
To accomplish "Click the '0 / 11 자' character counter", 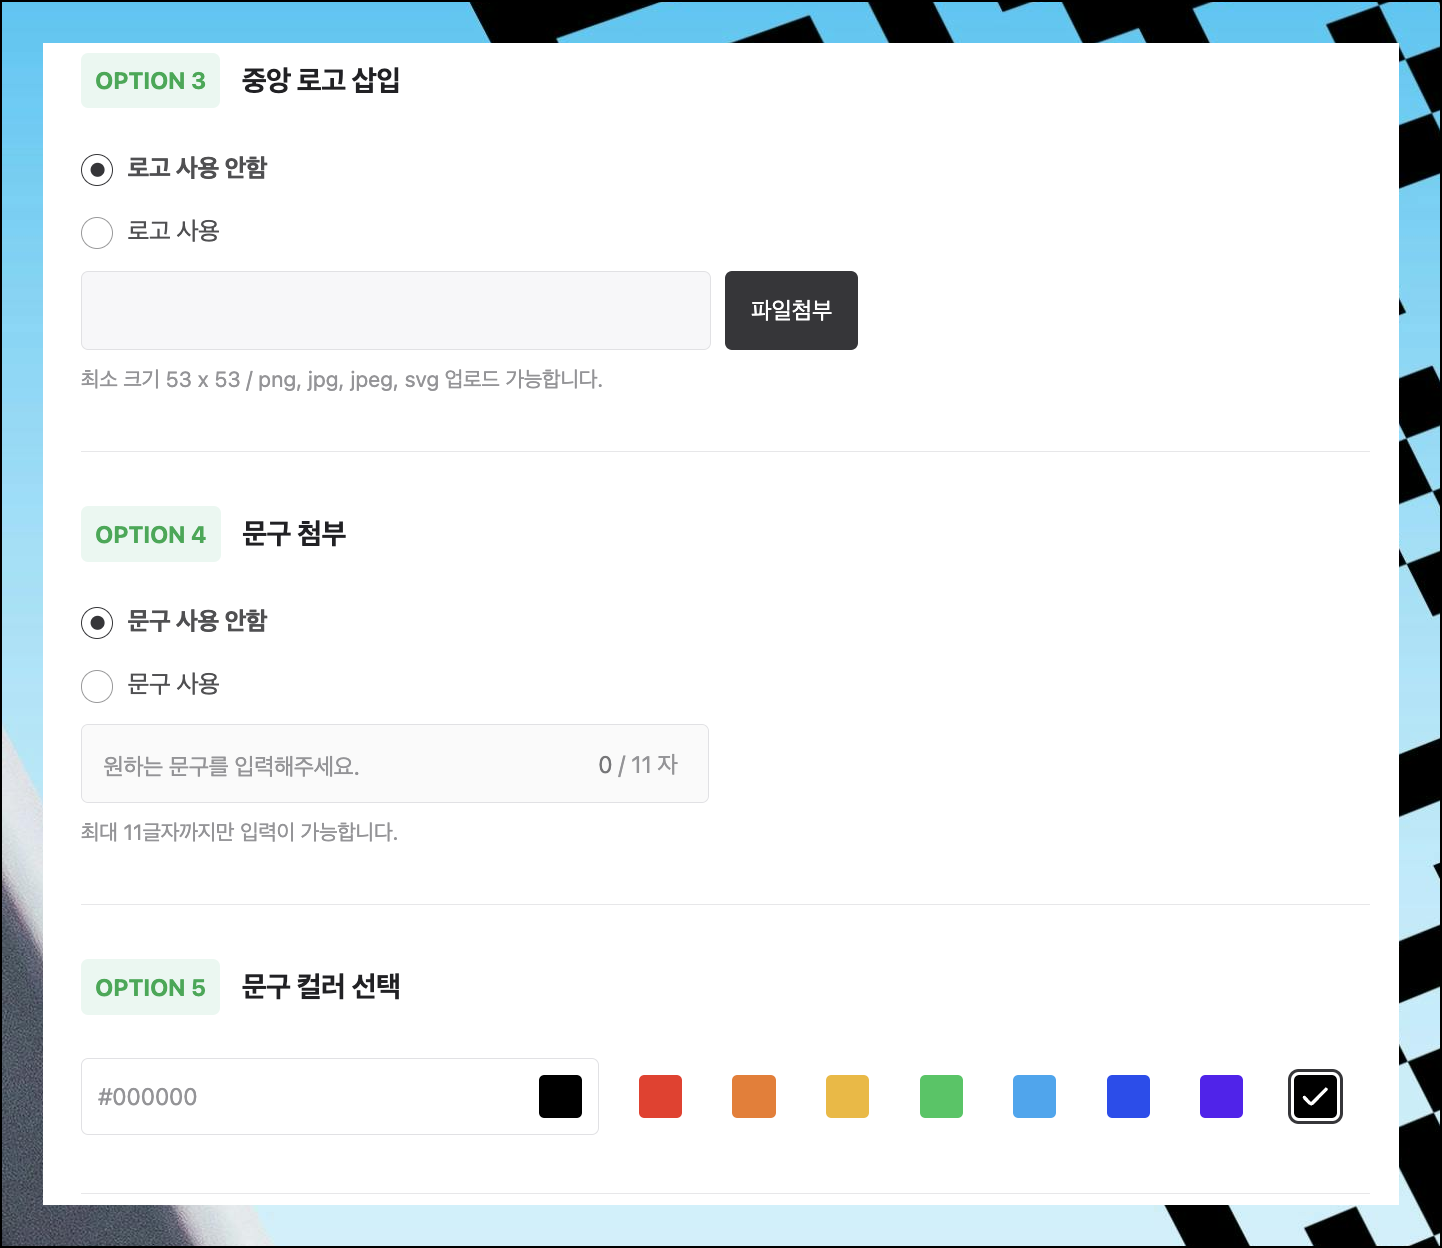I will pos(638,765).
